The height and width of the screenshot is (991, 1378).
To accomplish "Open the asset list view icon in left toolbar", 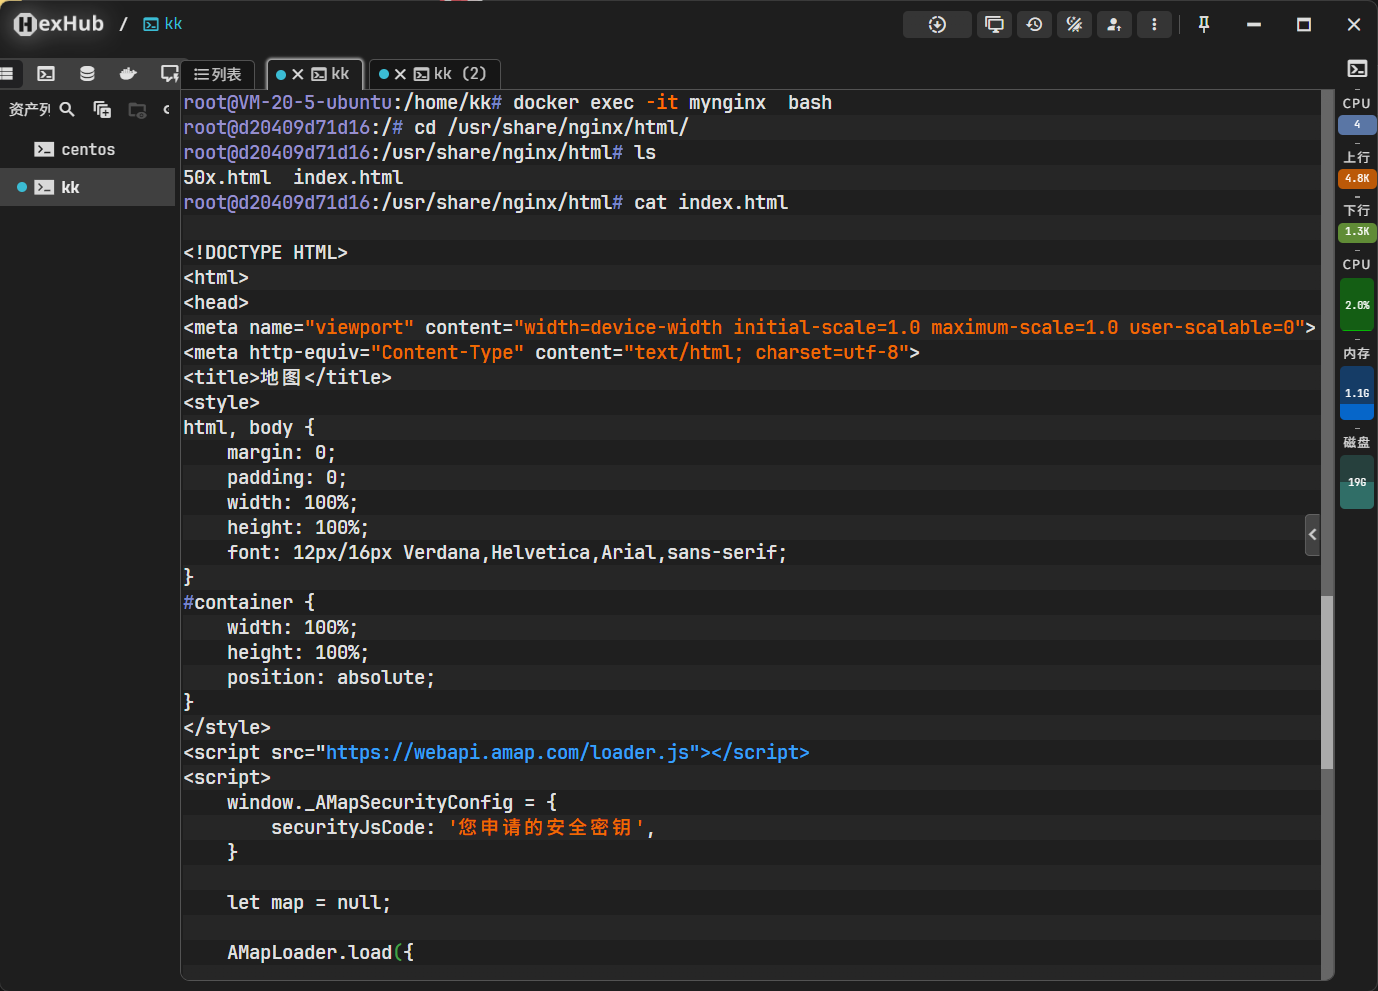I will [6, 73].
